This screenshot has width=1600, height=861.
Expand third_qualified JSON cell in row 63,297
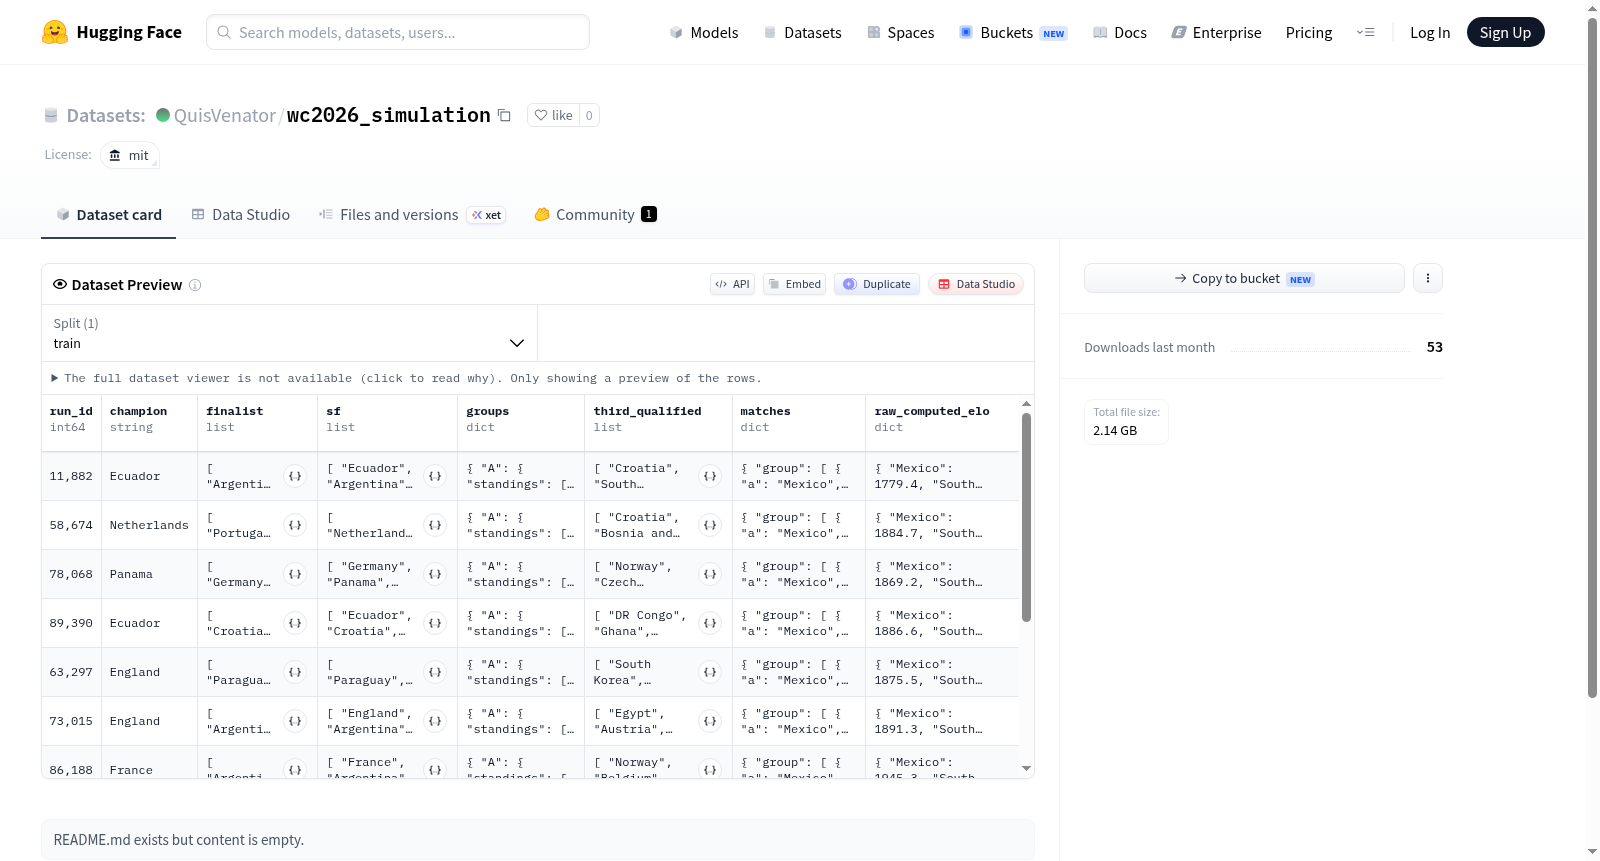[710, 672]
